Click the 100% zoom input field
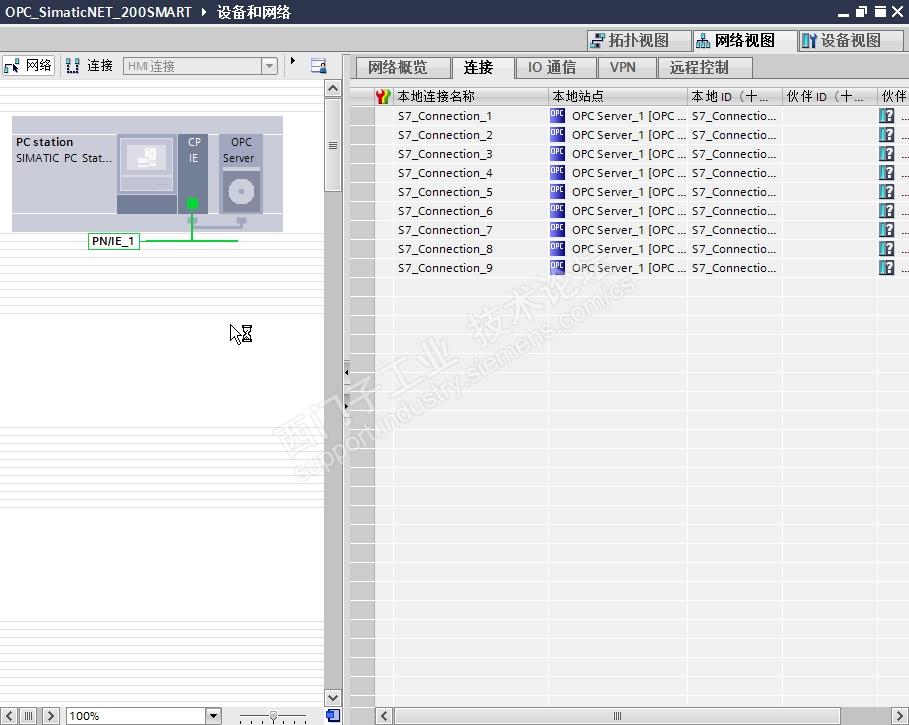Image resolution: width=909 pixels, height=725 pixels. pyautogui.click(x=136, y=716)
